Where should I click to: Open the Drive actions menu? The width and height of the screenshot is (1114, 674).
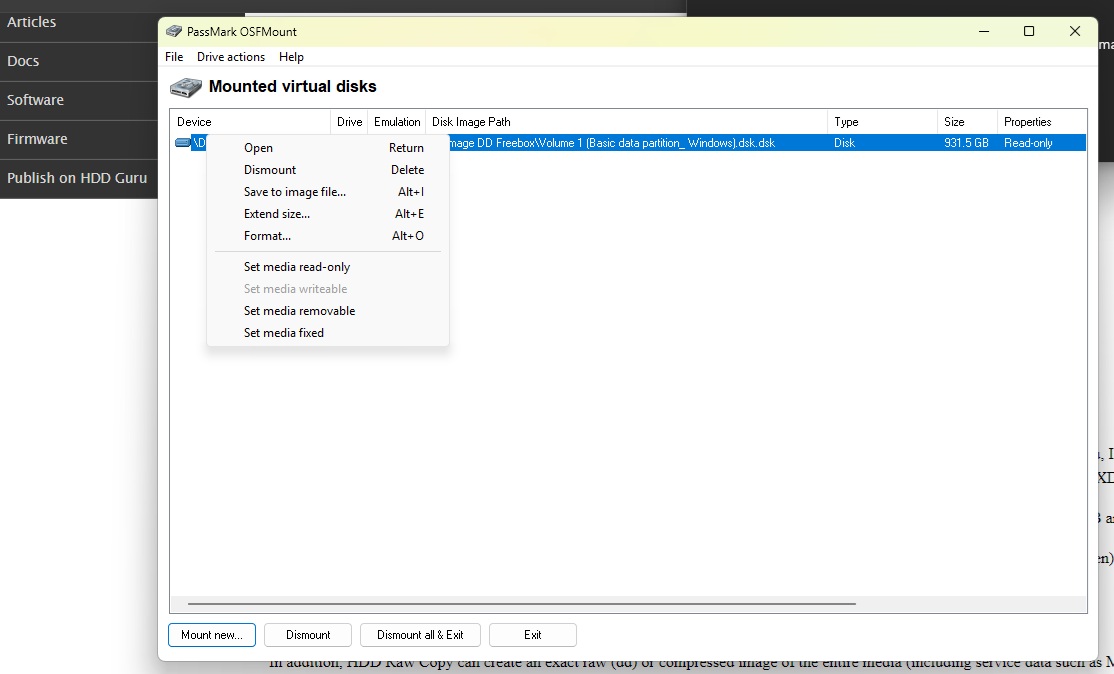[231, 57]
